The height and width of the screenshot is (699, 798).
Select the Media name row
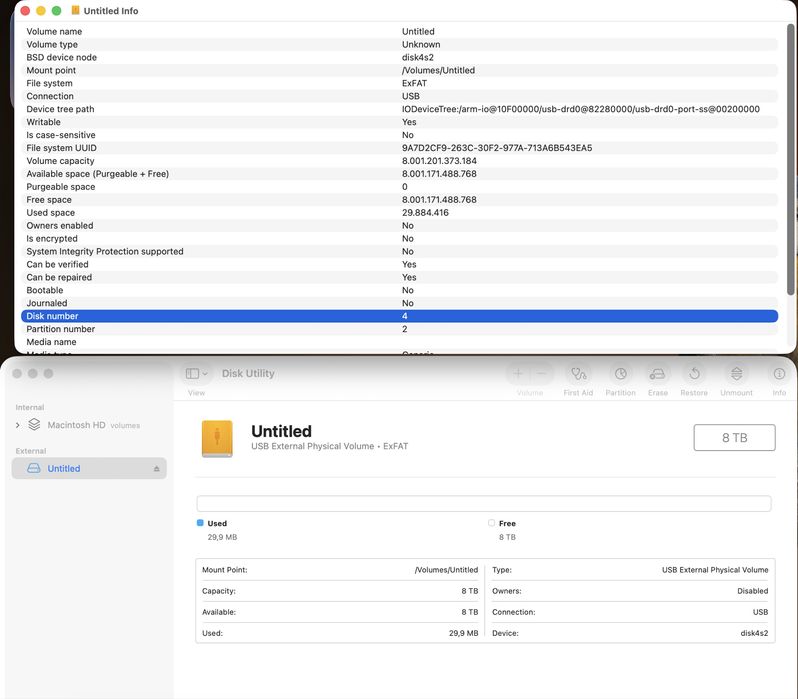tap(400, 342)
